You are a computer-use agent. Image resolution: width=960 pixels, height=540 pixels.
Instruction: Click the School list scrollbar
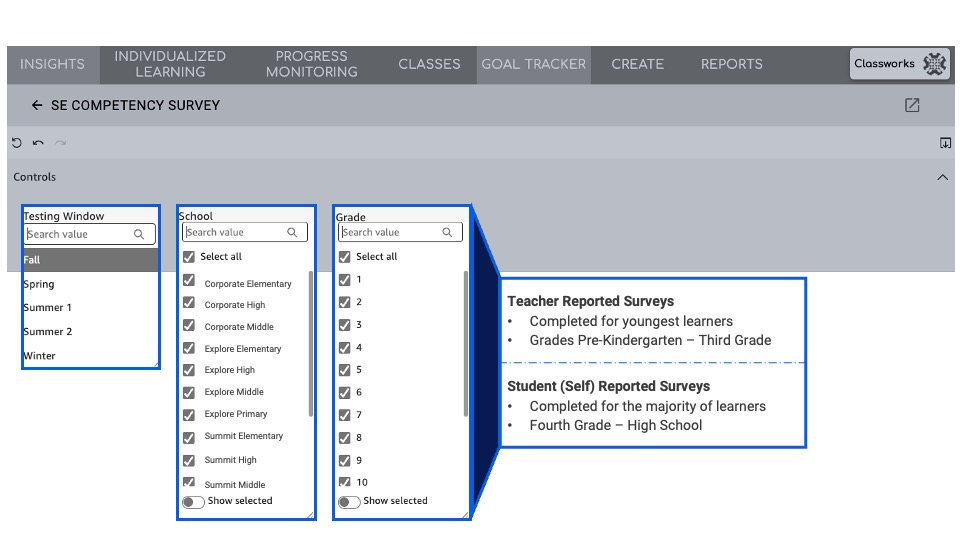click(310, 343)
